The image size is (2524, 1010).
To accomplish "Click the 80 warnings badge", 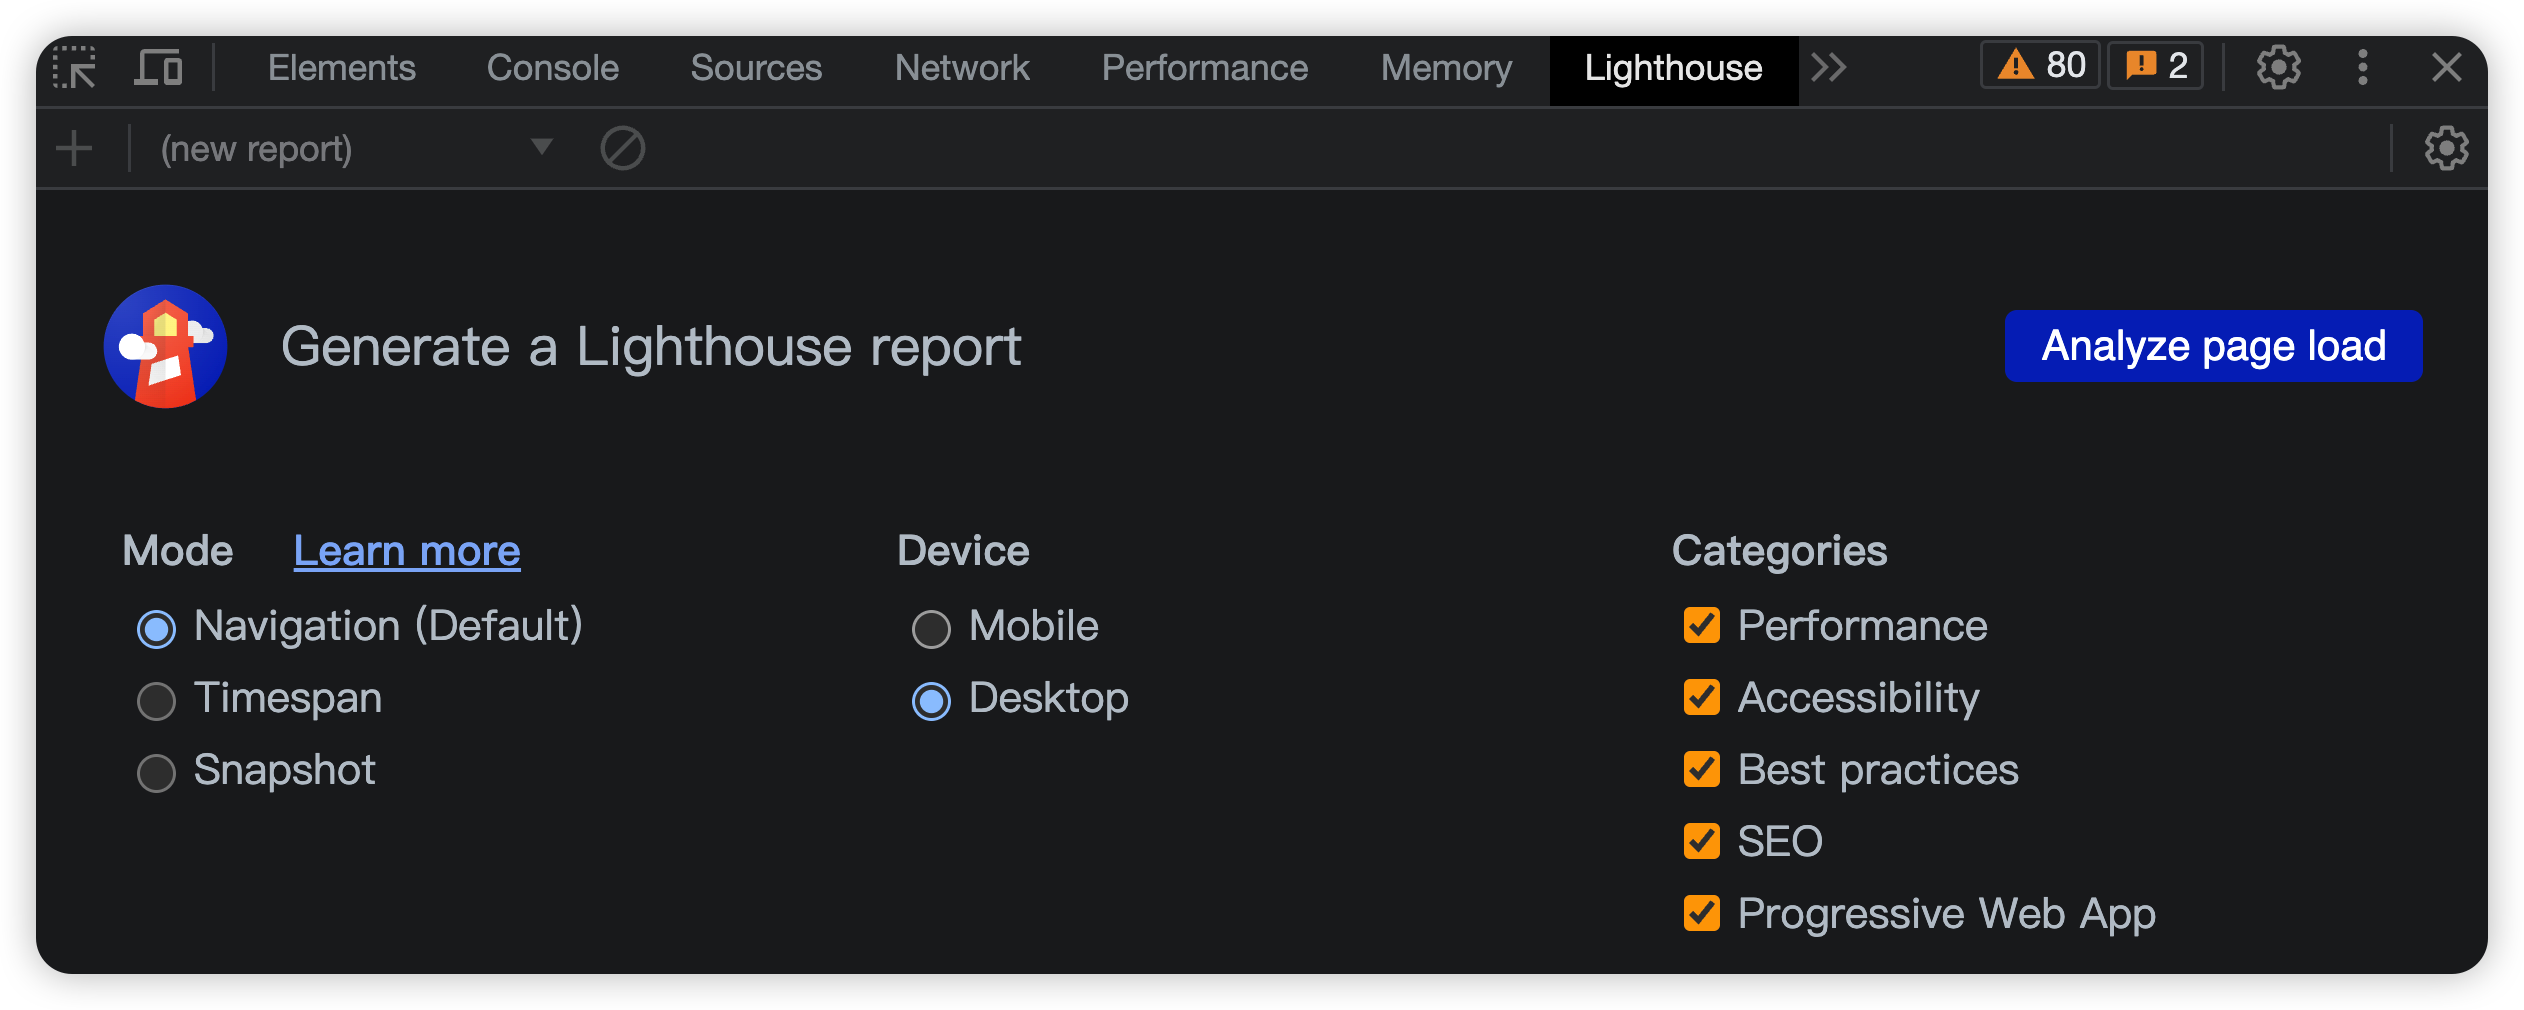I will [2040, 66].
